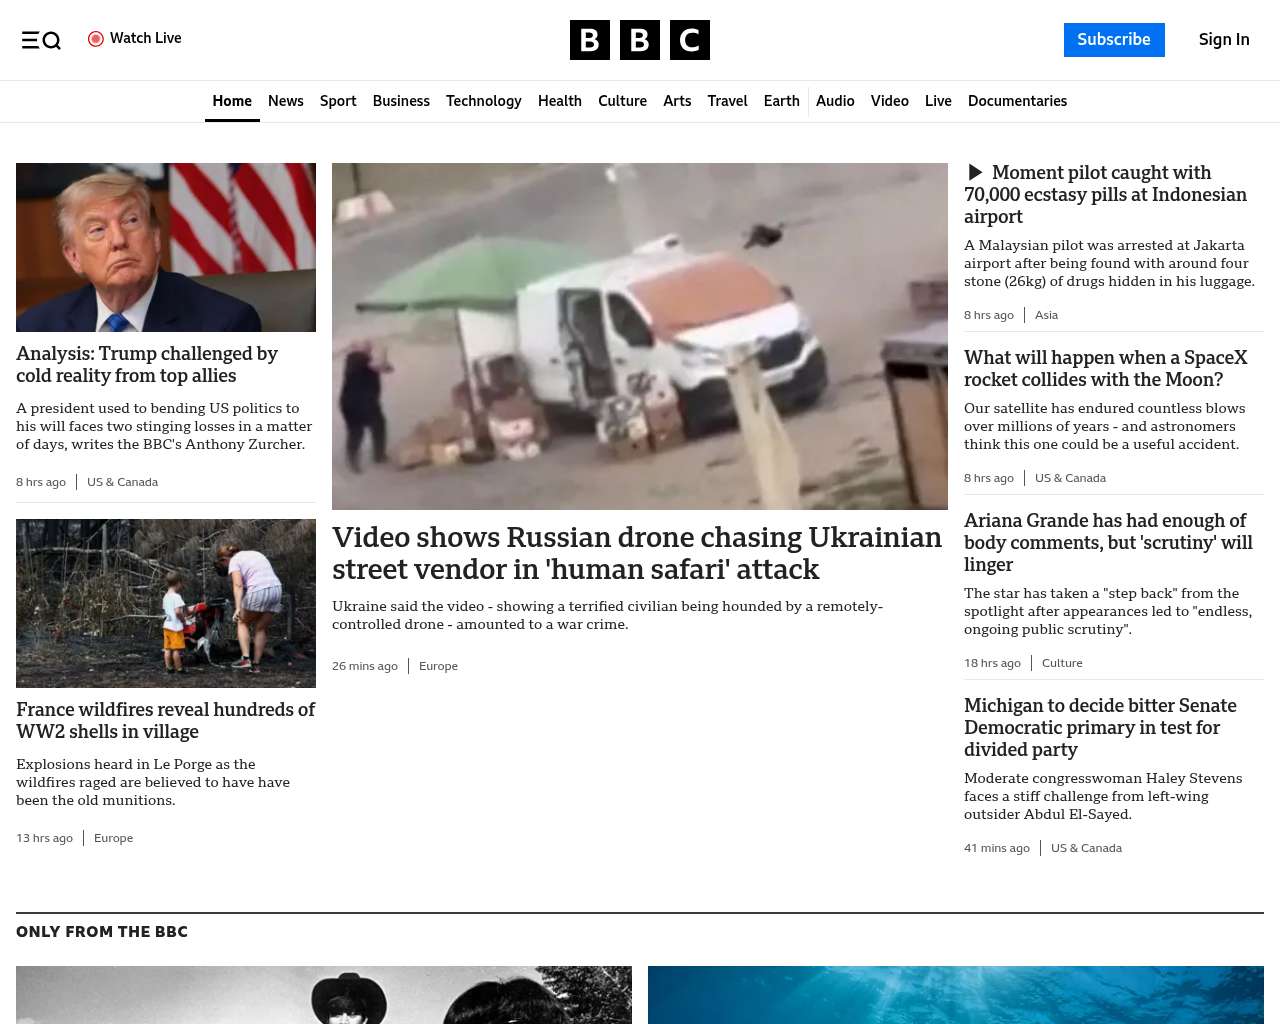
Task: Click the Culture tag under Ariana Grande story
Action: click(x=1062, y=663)
